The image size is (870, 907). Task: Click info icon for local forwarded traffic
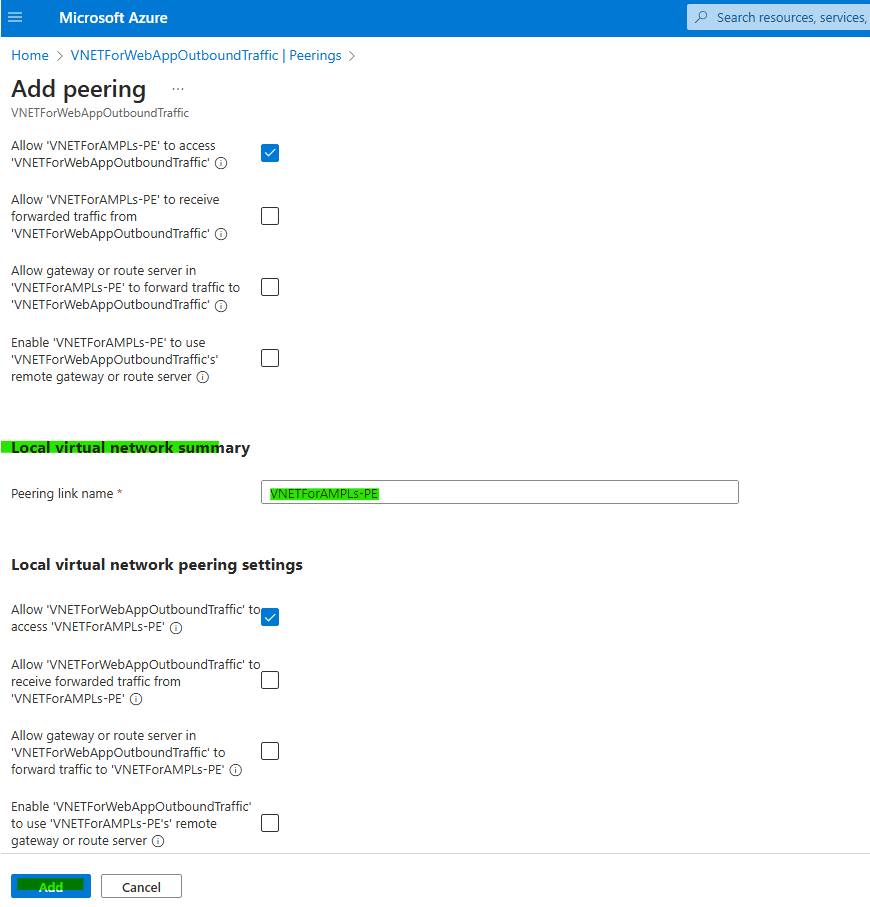[136, 699]
